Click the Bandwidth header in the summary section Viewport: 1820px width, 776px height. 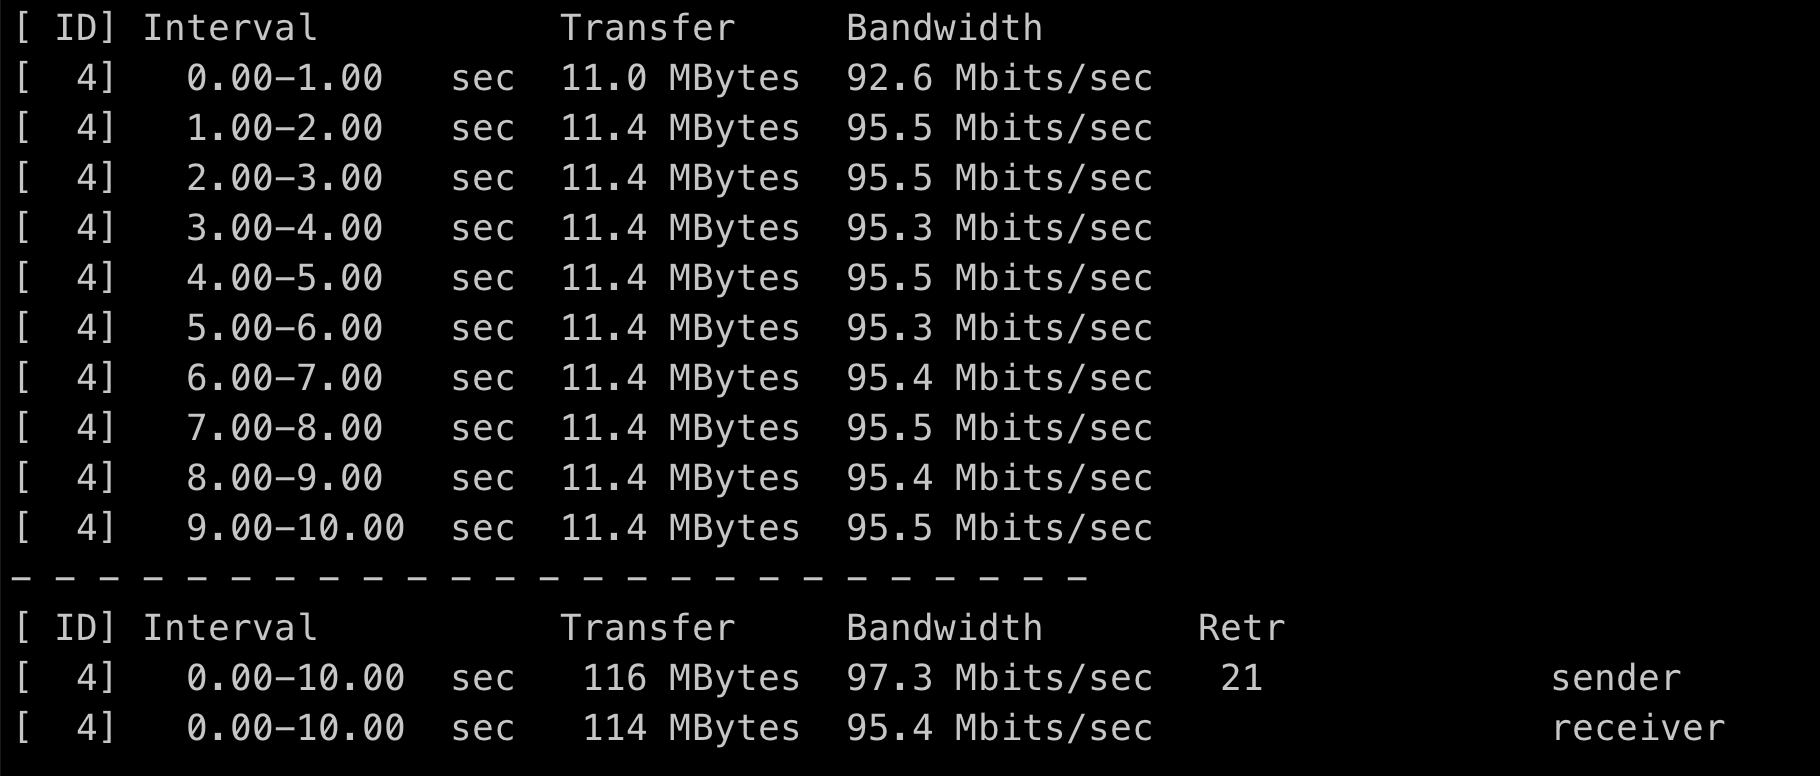click(944, 628)
